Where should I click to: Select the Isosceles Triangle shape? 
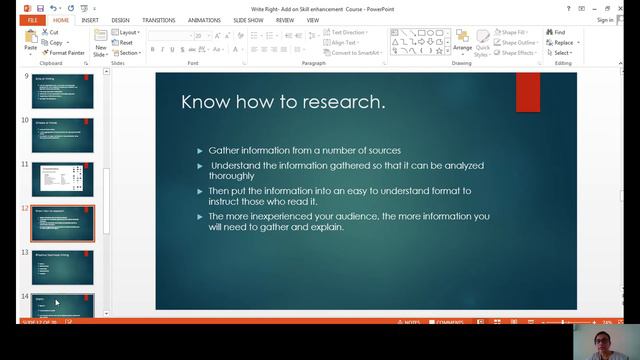click(395, 42)
